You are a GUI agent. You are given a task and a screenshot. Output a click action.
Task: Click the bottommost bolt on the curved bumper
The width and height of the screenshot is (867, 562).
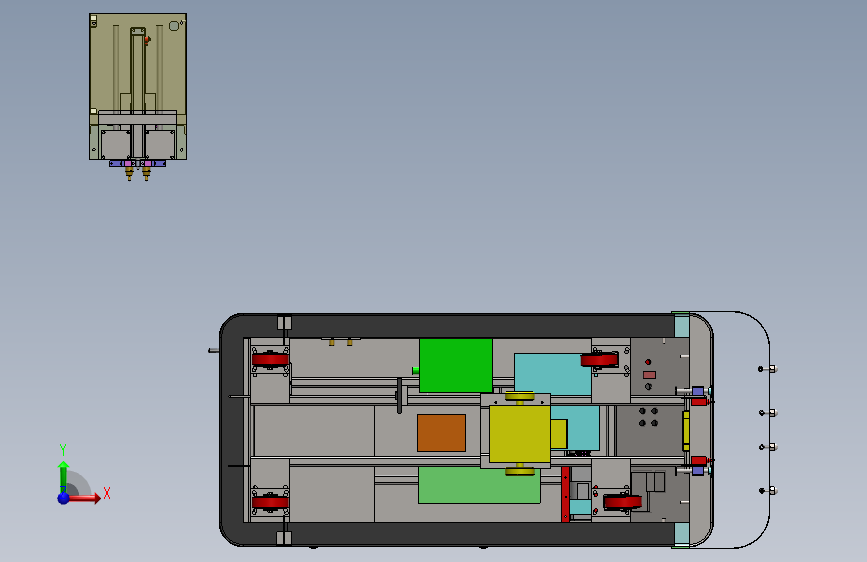pyautogui.click(x=768, y=491)
